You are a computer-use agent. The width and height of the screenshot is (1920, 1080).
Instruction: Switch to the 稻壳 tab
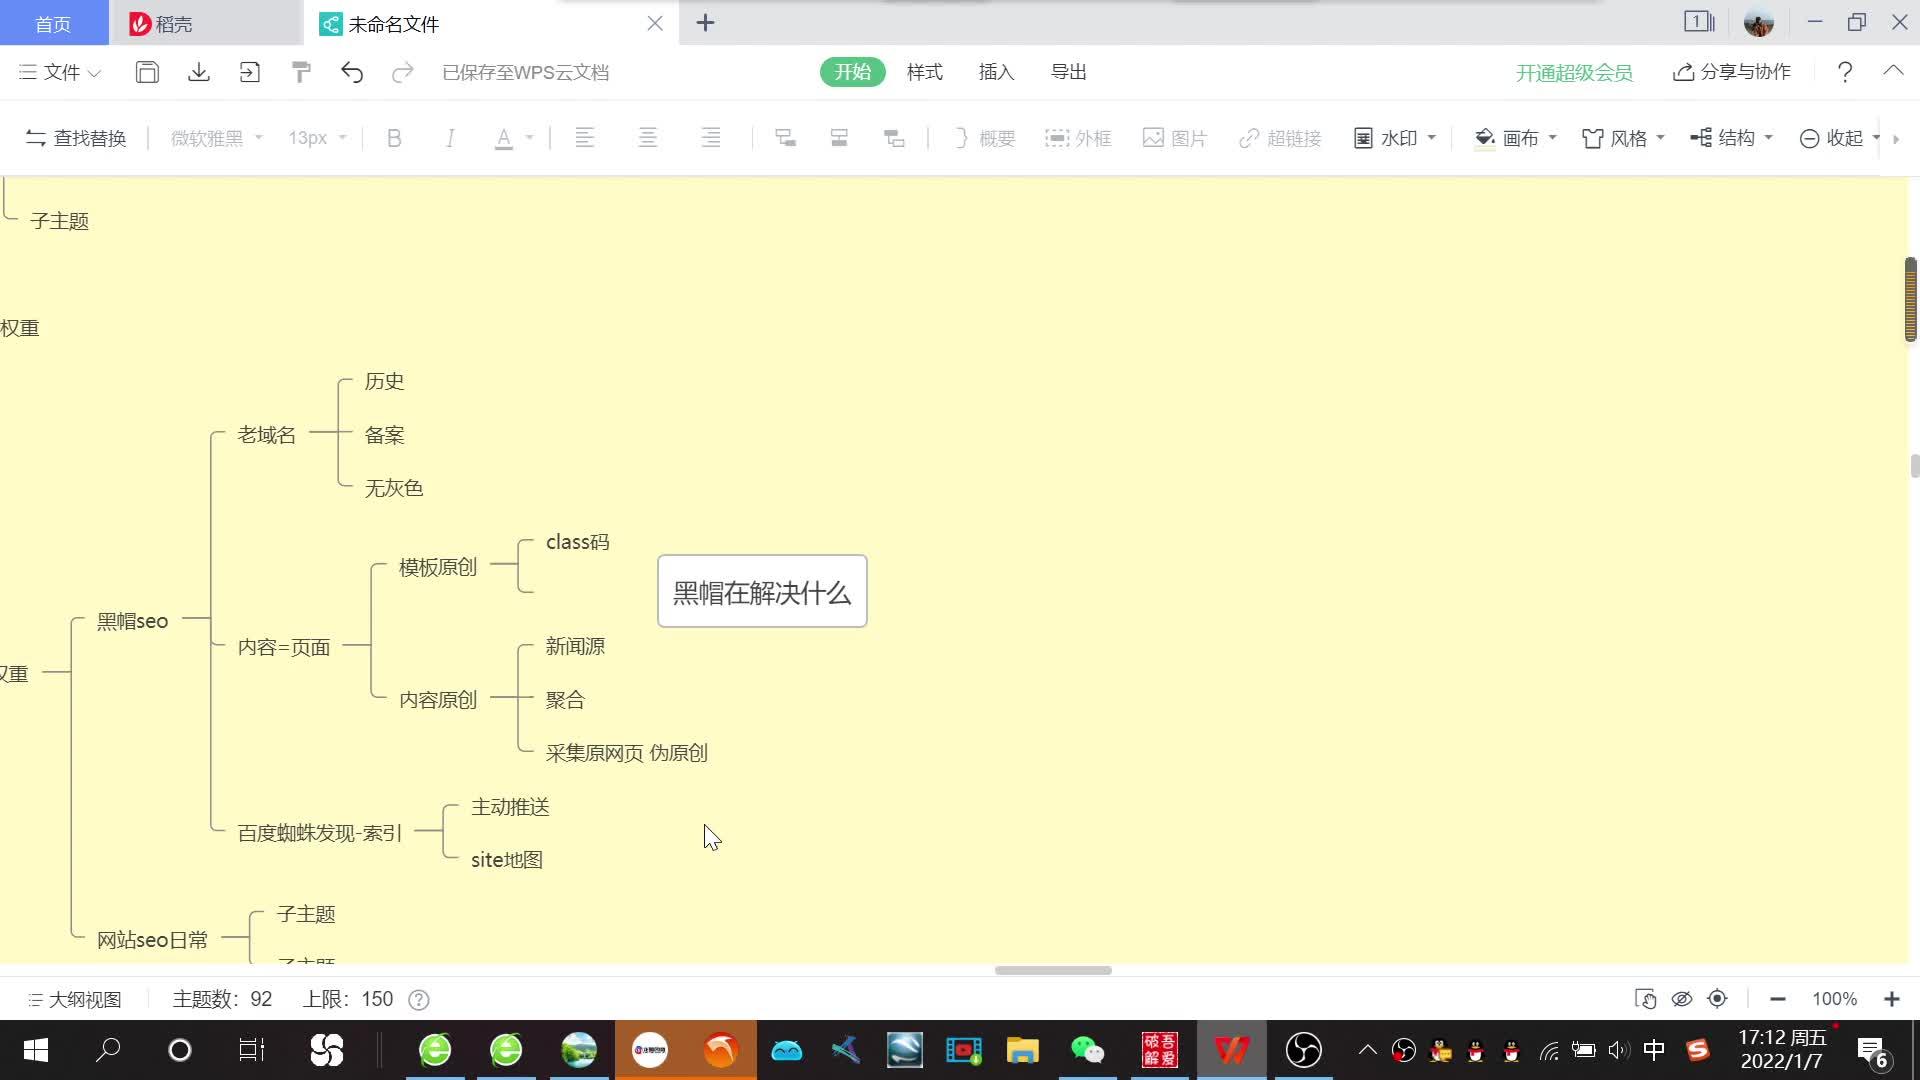click(205, 23)
